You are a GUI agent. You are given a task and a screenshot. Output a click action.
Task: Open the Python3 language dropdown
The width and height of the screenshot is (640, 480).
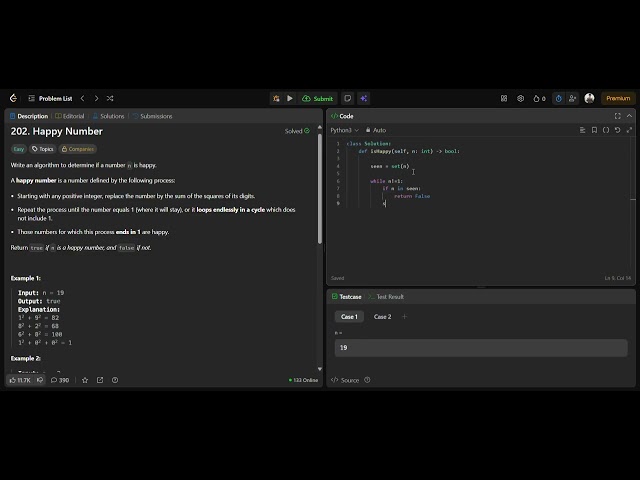344,130
